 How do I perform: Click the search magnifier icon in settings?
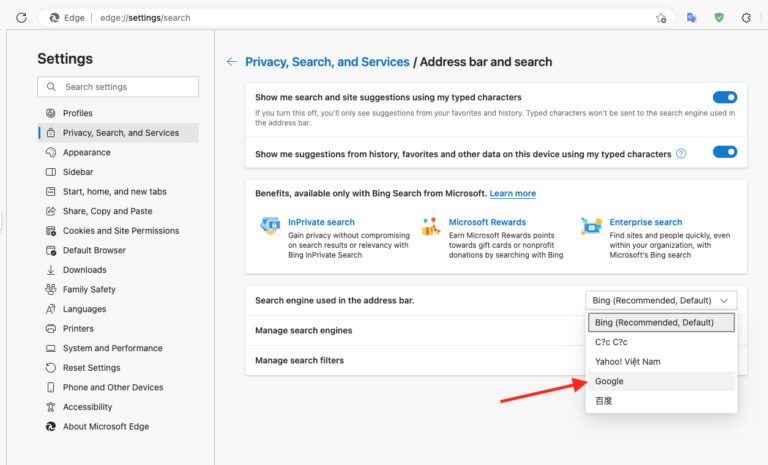click(x=51, y=87)
